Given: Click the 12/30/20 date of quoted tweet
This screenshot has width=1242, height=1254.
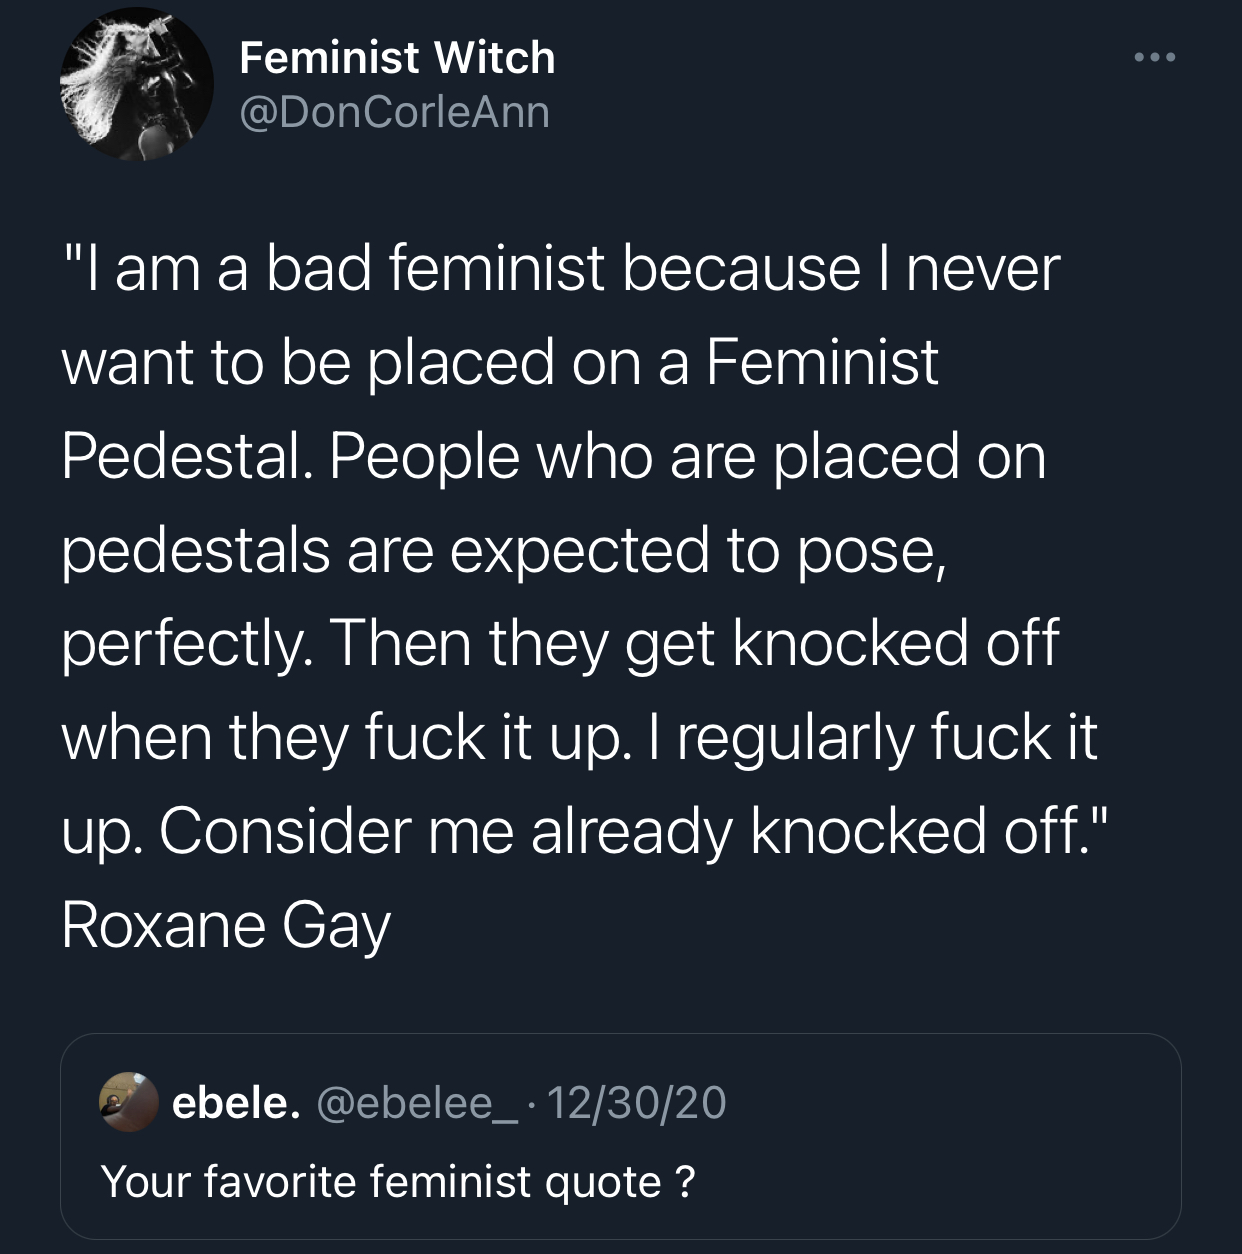Looking at the screenshot, I should [636, 1102].
